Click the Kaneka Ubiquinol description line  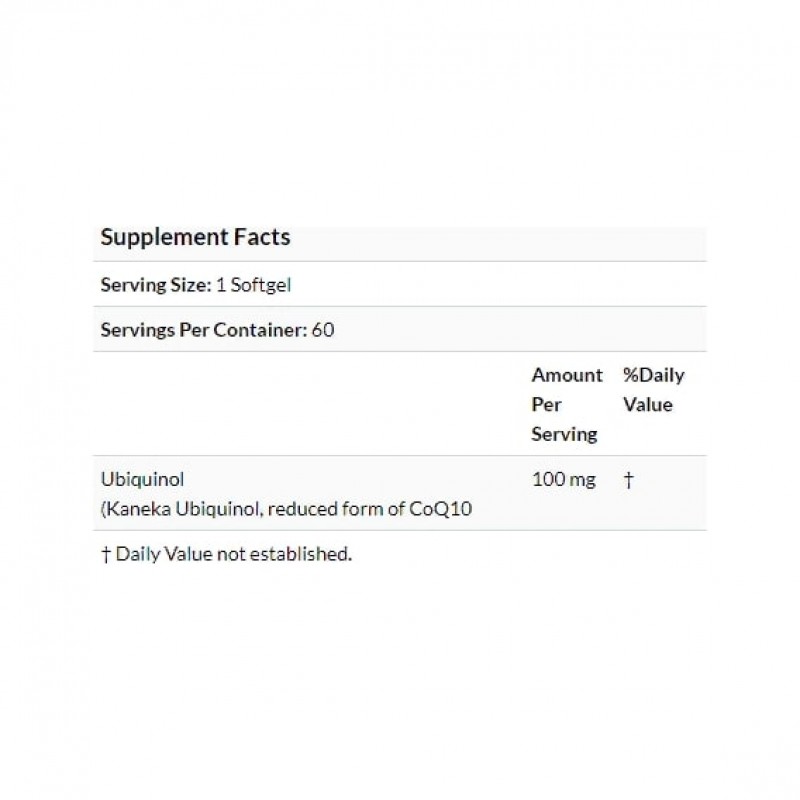point(286,509)
